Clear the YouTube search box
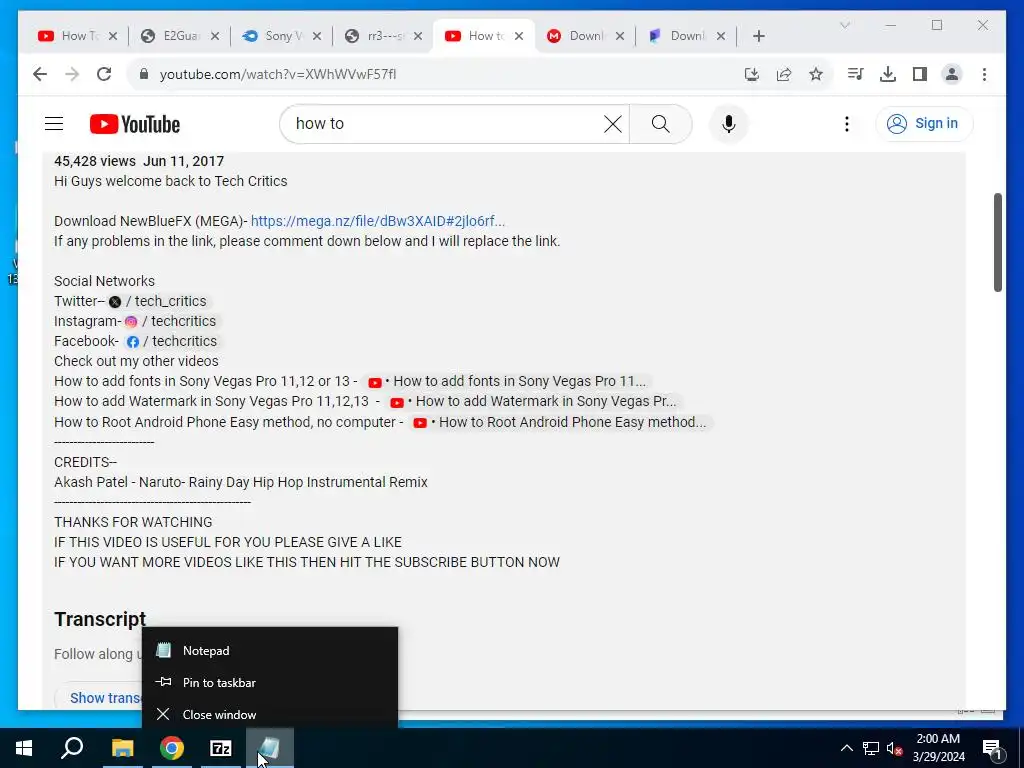The image size is (1024, 768). pyautogui.click(x=613, y=123)
